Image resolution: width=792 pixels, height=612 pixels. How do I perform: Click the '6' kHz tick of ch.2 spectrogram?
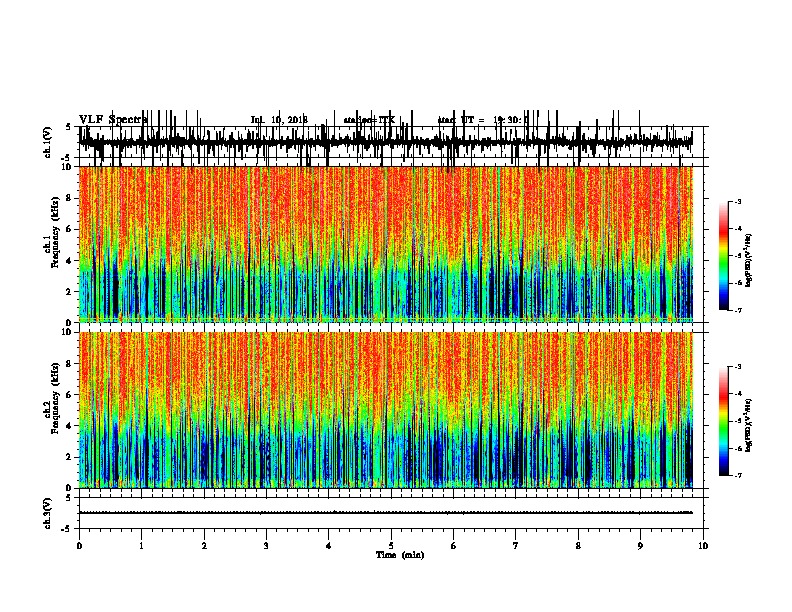(x=69, y=394)
